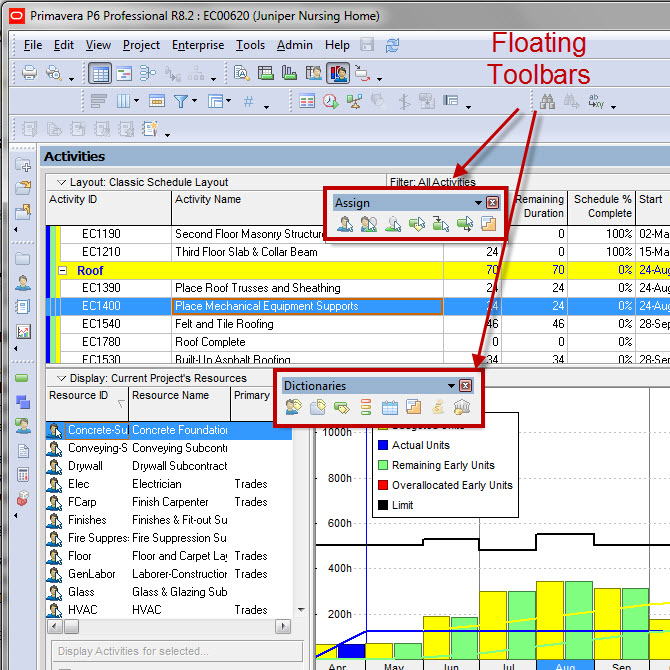Sort by the Activity ID column header
Screen dimensions: 670x670
click(x=109, y=207)
